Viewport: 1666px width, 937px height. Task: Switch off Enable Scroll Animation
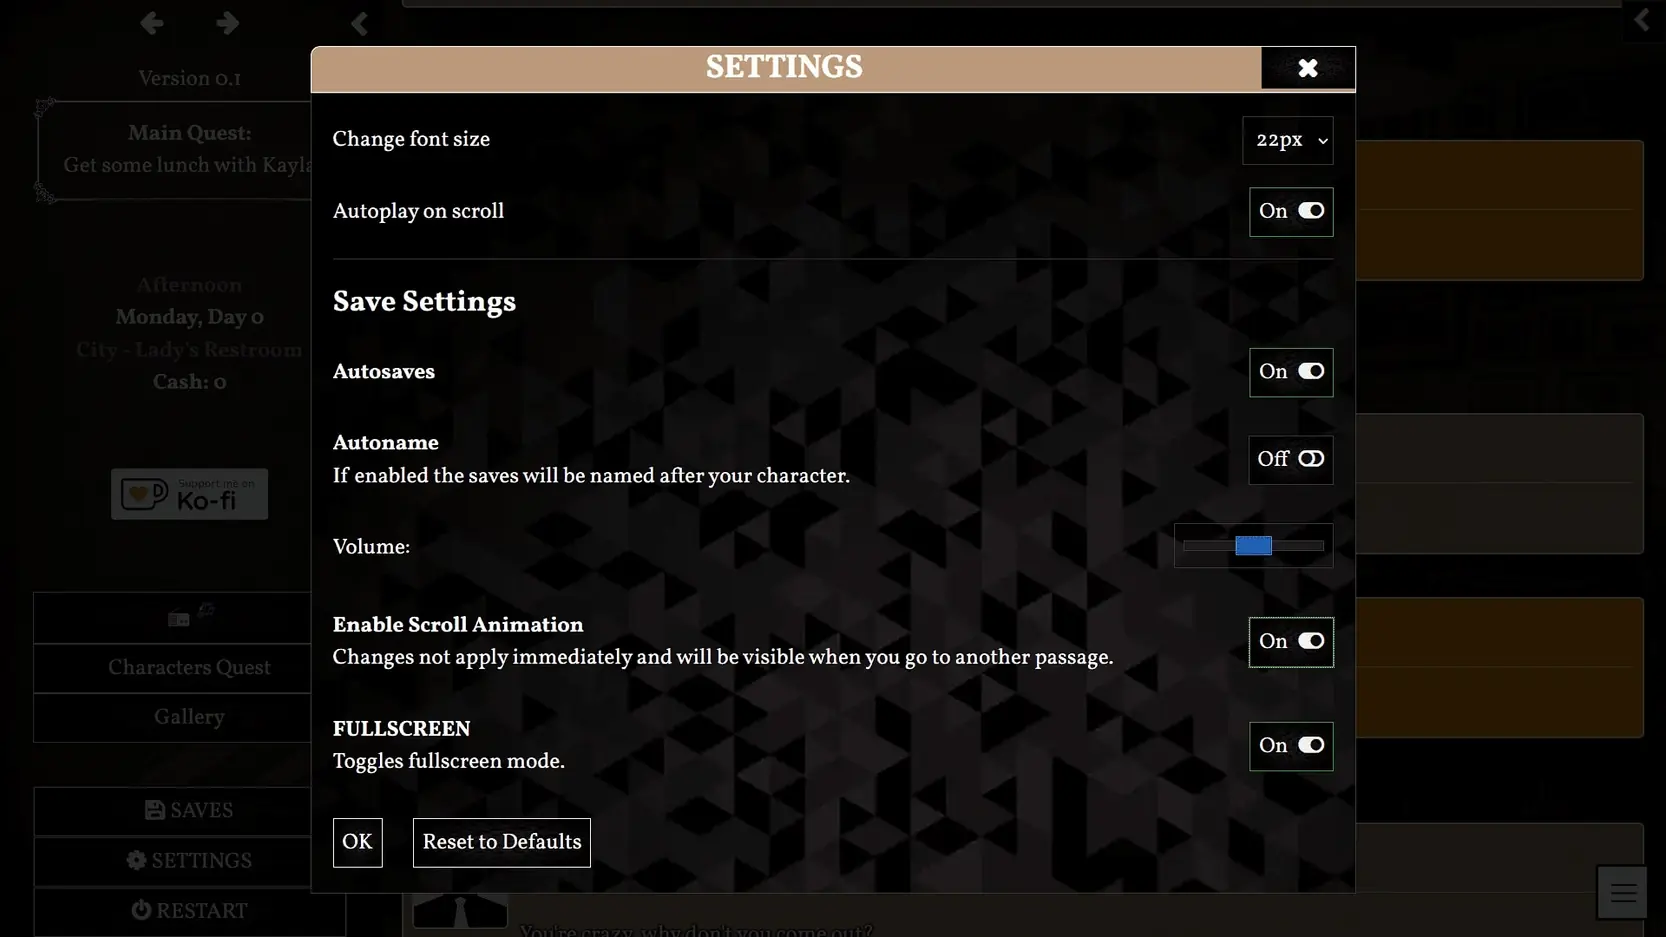[x=1291, y=642]
